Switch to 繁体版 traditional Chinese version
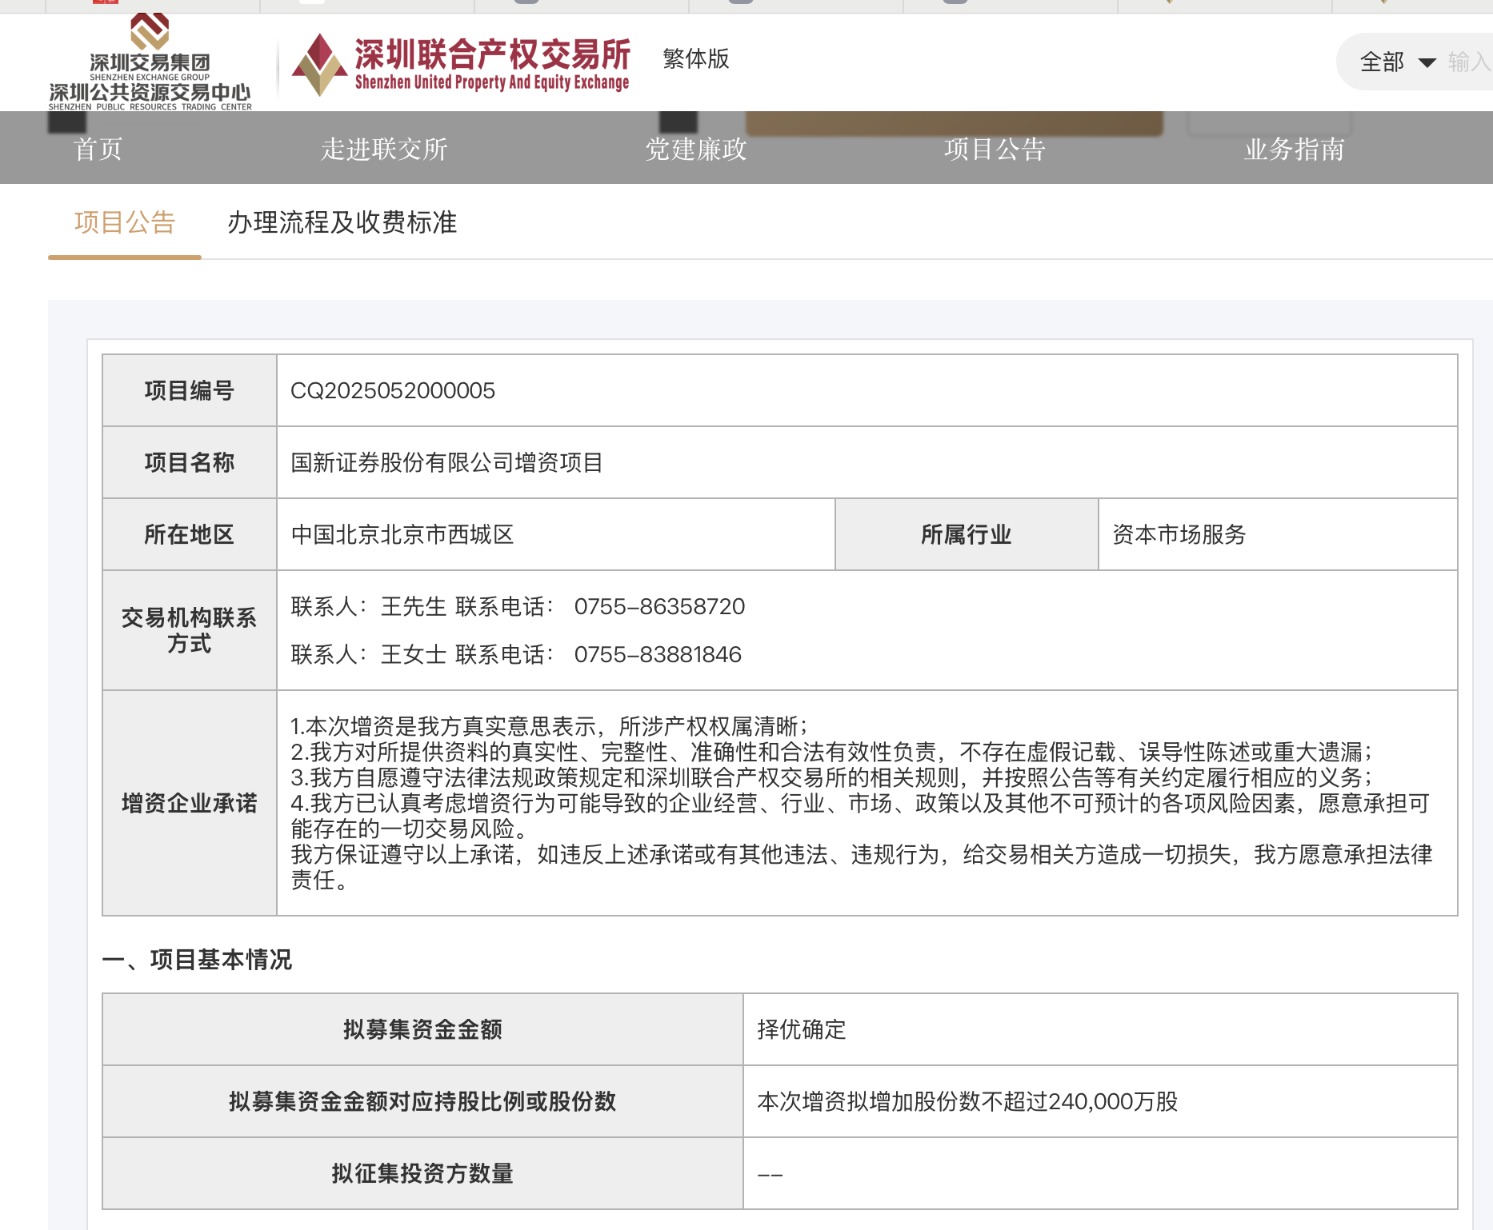The height and width of the screenshot is (1230, 1493). [x=696, y=59]
